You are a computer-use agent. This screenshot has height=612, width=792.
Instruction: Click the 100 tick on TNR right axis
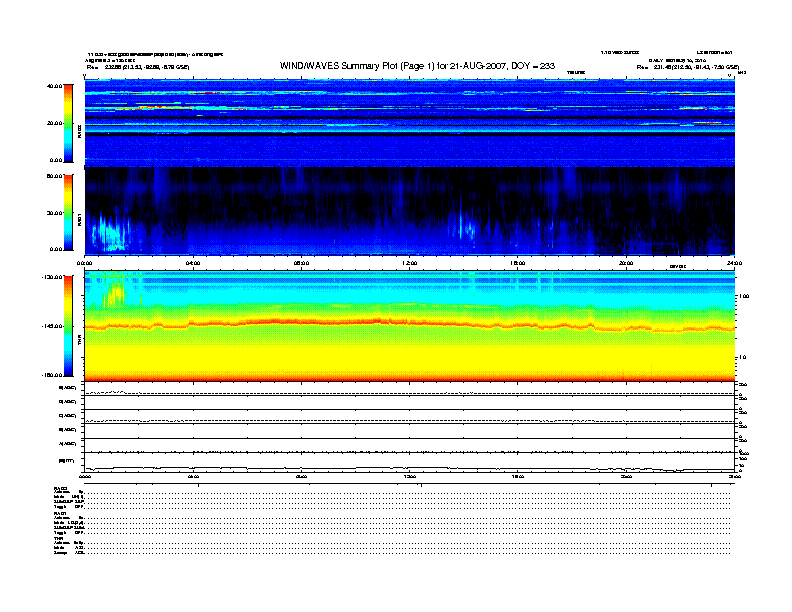tap(744, 296)
